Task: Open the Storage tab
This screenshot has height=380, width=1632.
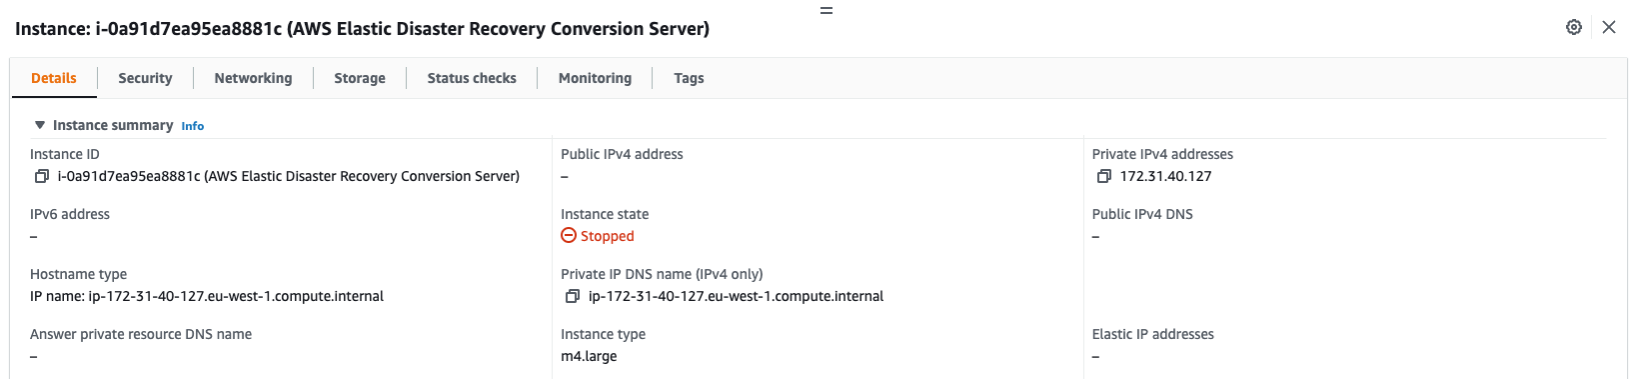Action: tap(360, 78)
